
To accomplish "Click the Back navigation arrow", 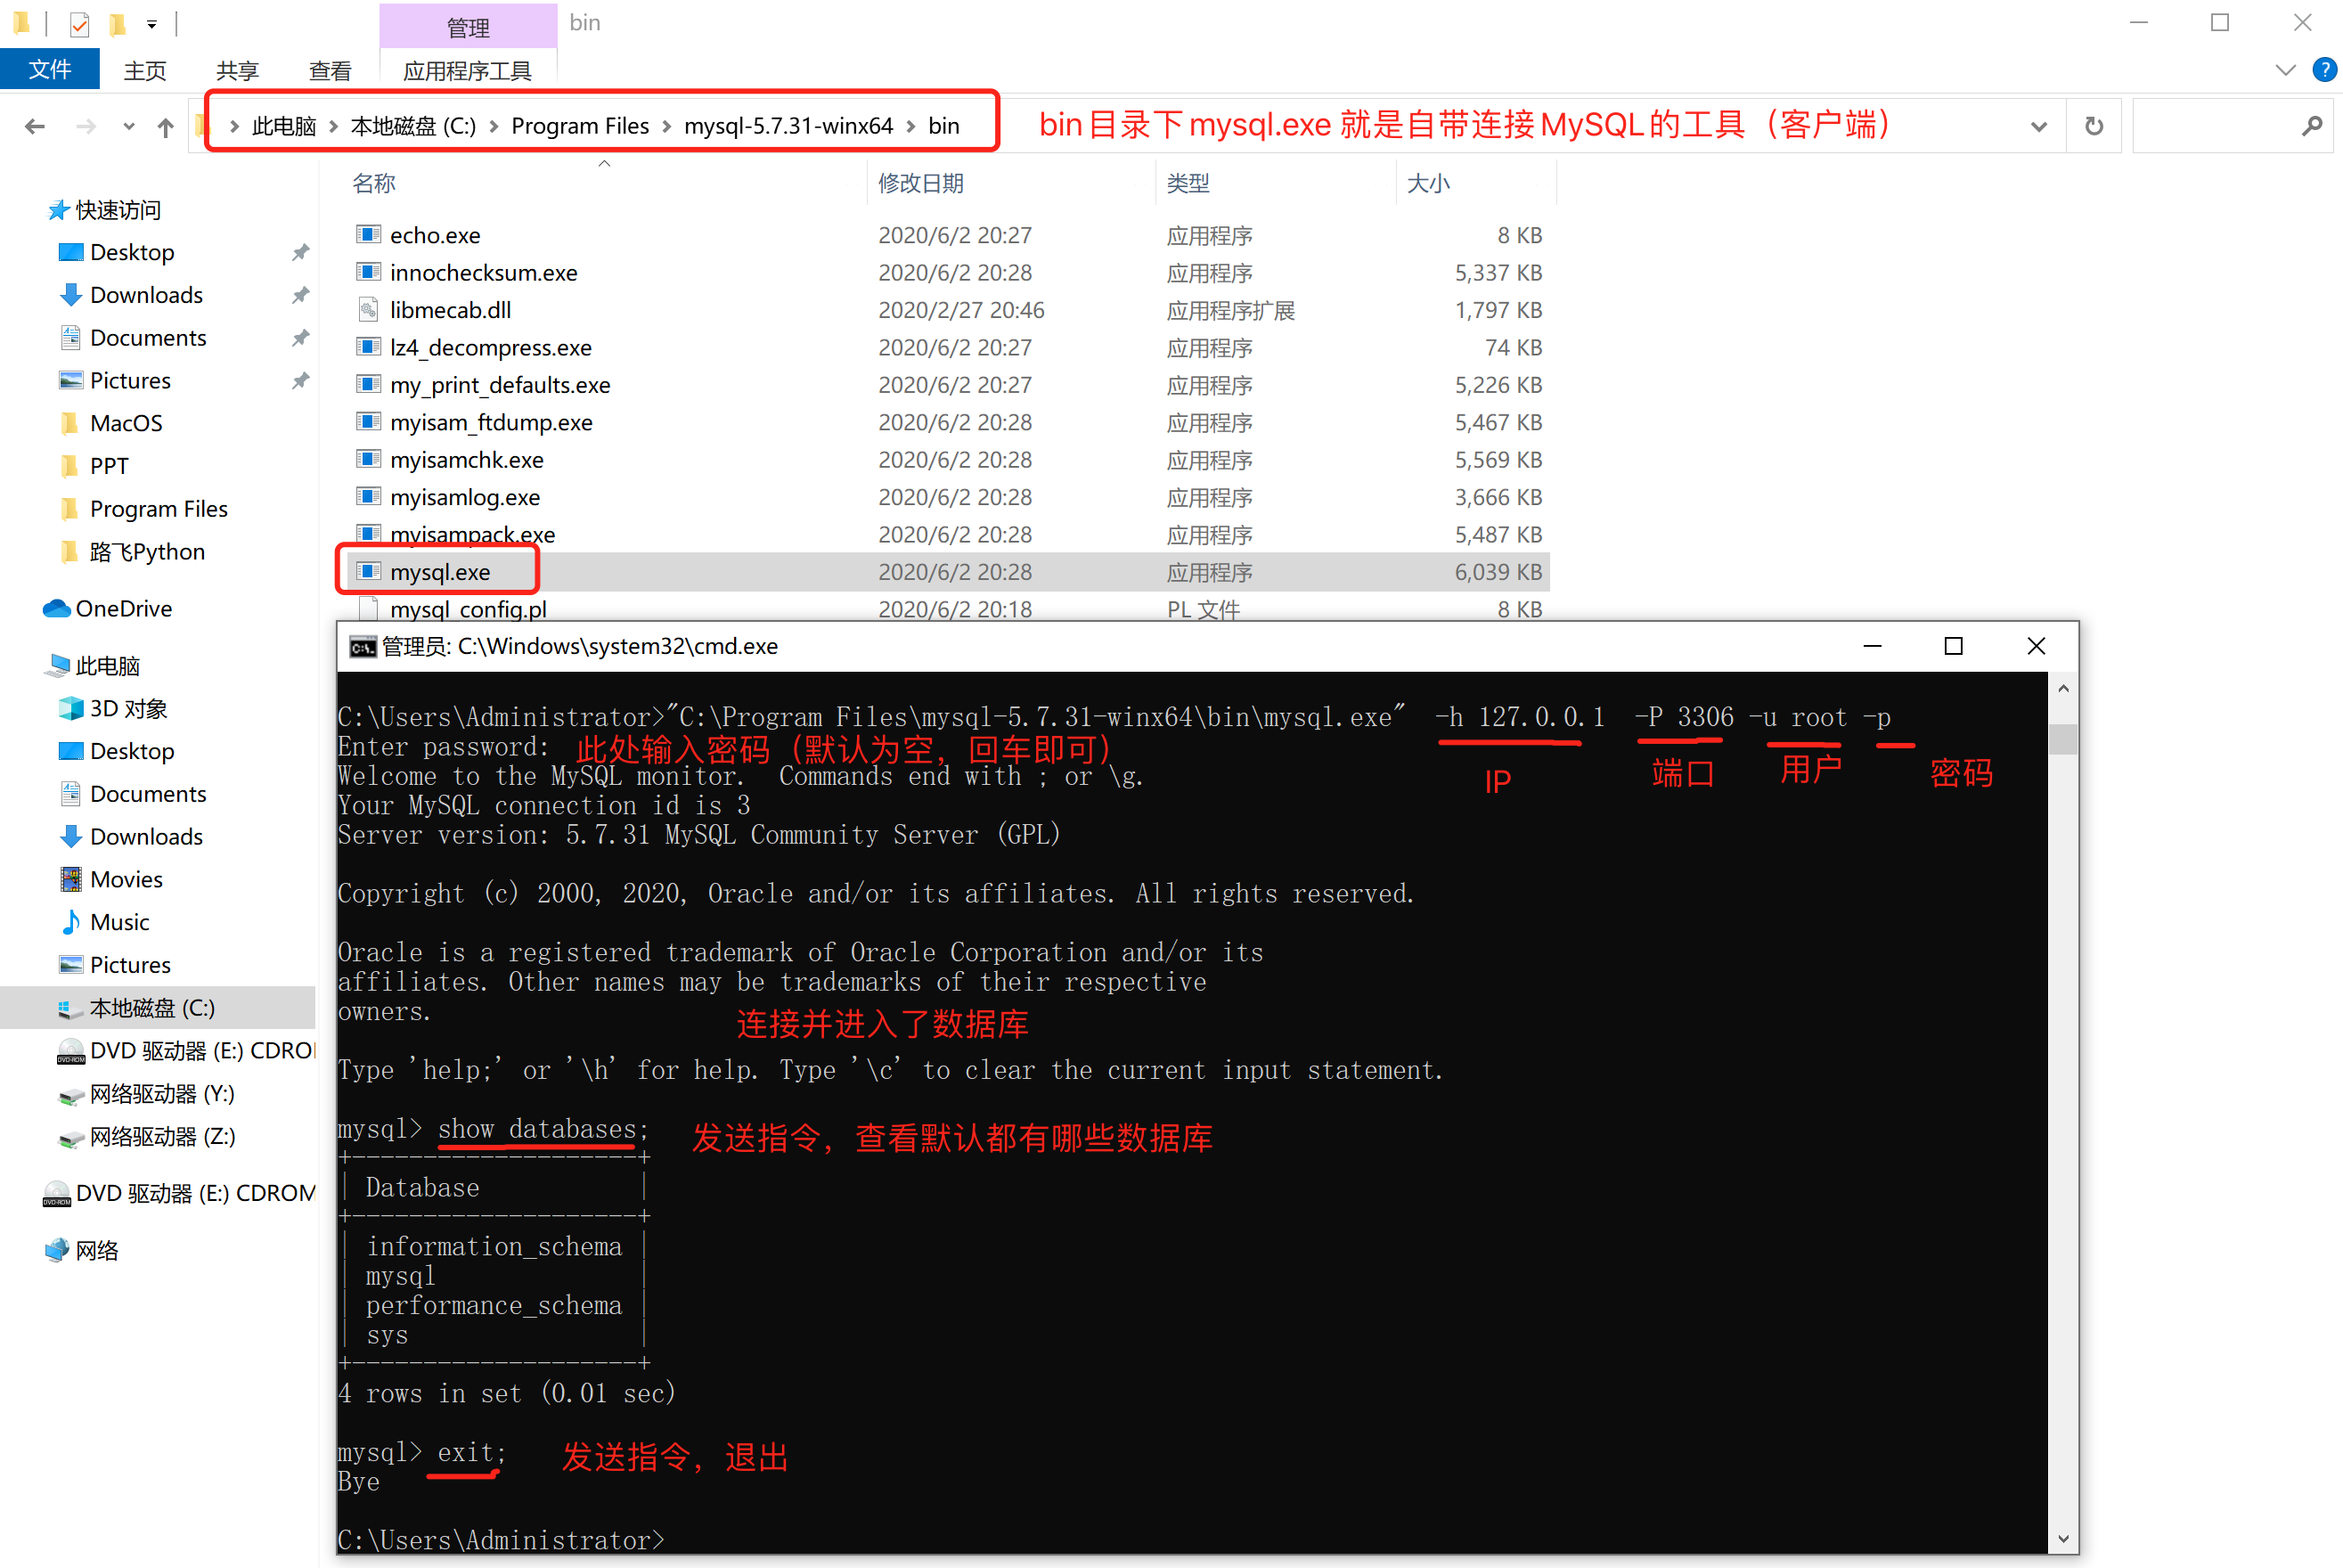I will pyautogui.click(x=35, y=126).
